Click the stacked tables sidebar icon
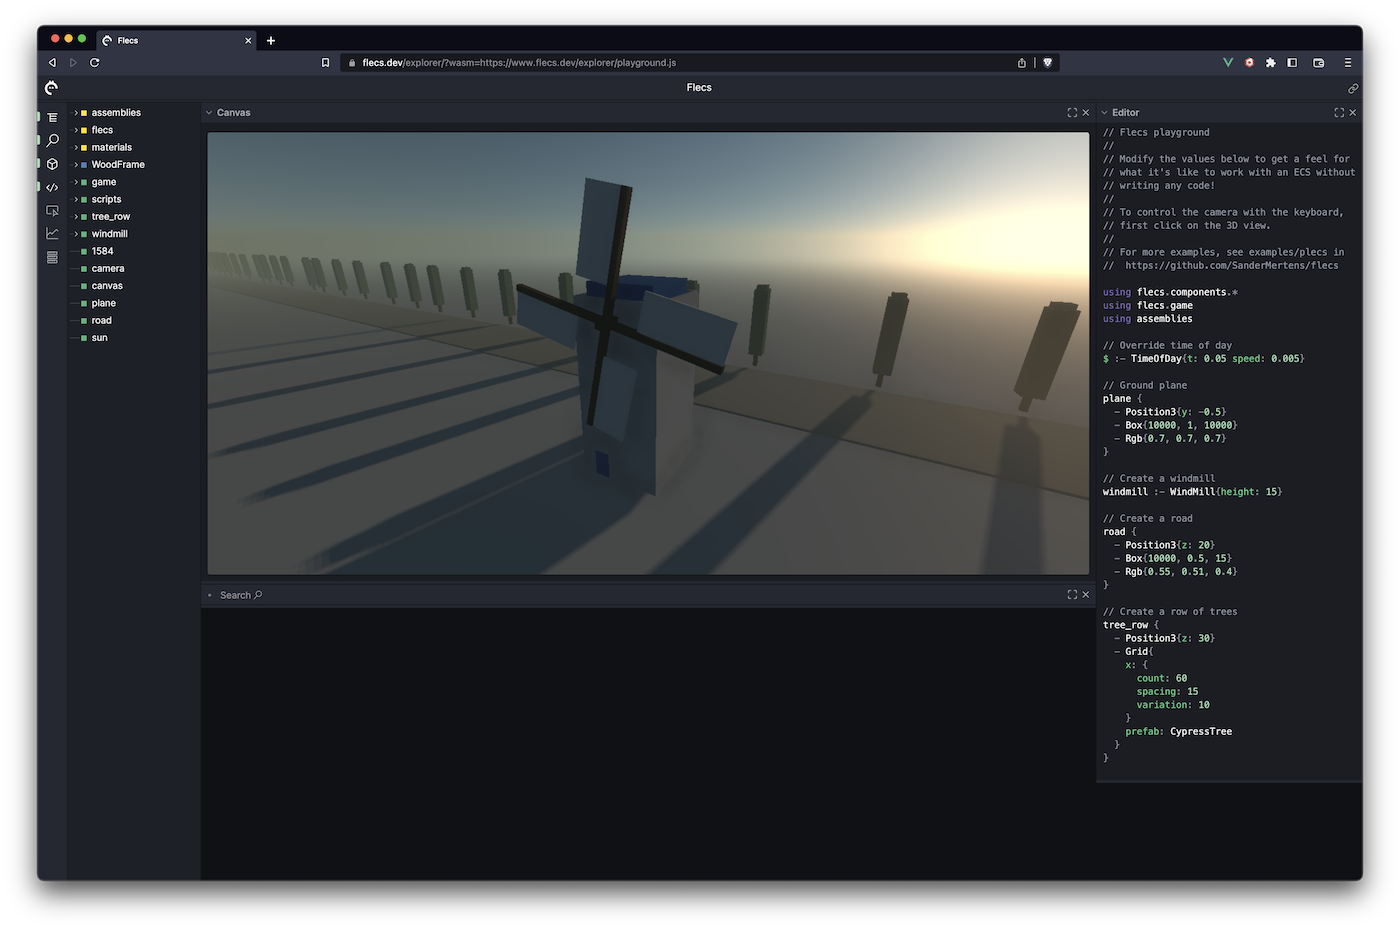The height and width of the screenshot is (930, 1400). click(x=52, y=257)
